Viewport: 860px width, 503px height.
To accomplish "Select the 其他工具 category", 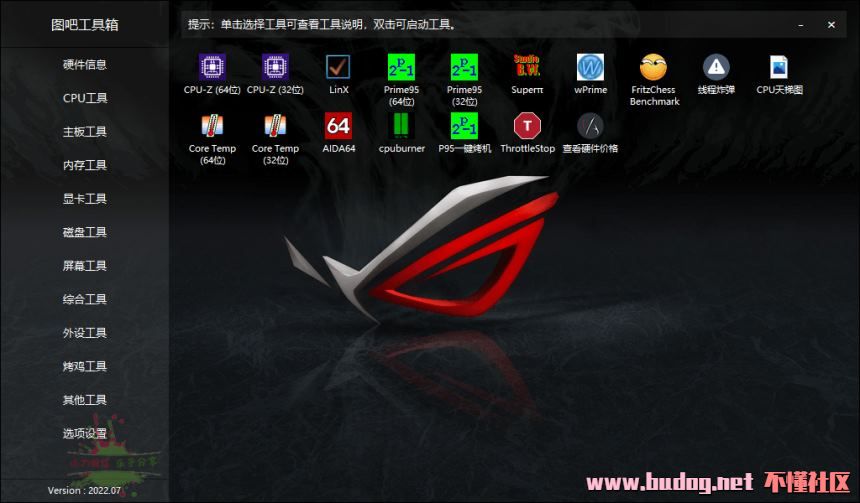I will coord(84,400).
